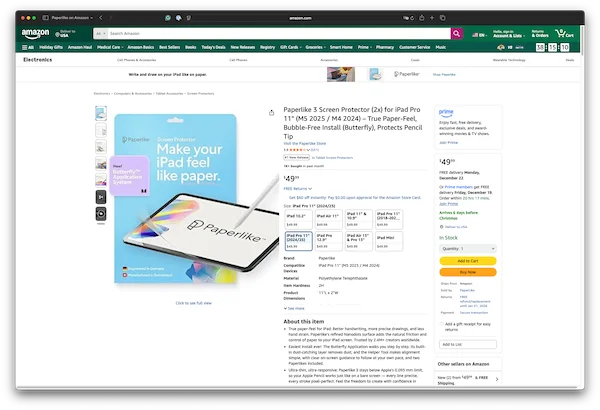This screenshot has height=410, width=600.
Task: Open Groceries nav dropdown
Action: (x=315, y=47)
